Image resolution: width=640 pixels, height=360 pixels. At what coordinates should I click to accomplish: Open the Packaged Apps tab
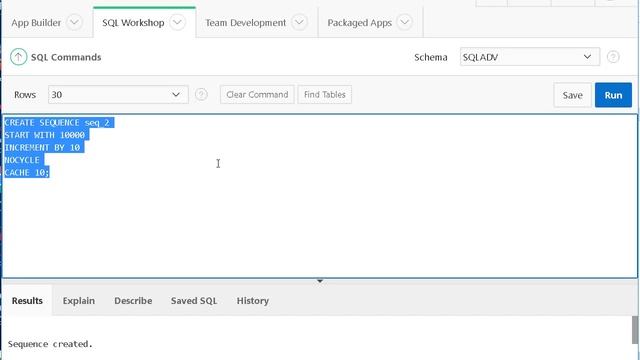359,23
